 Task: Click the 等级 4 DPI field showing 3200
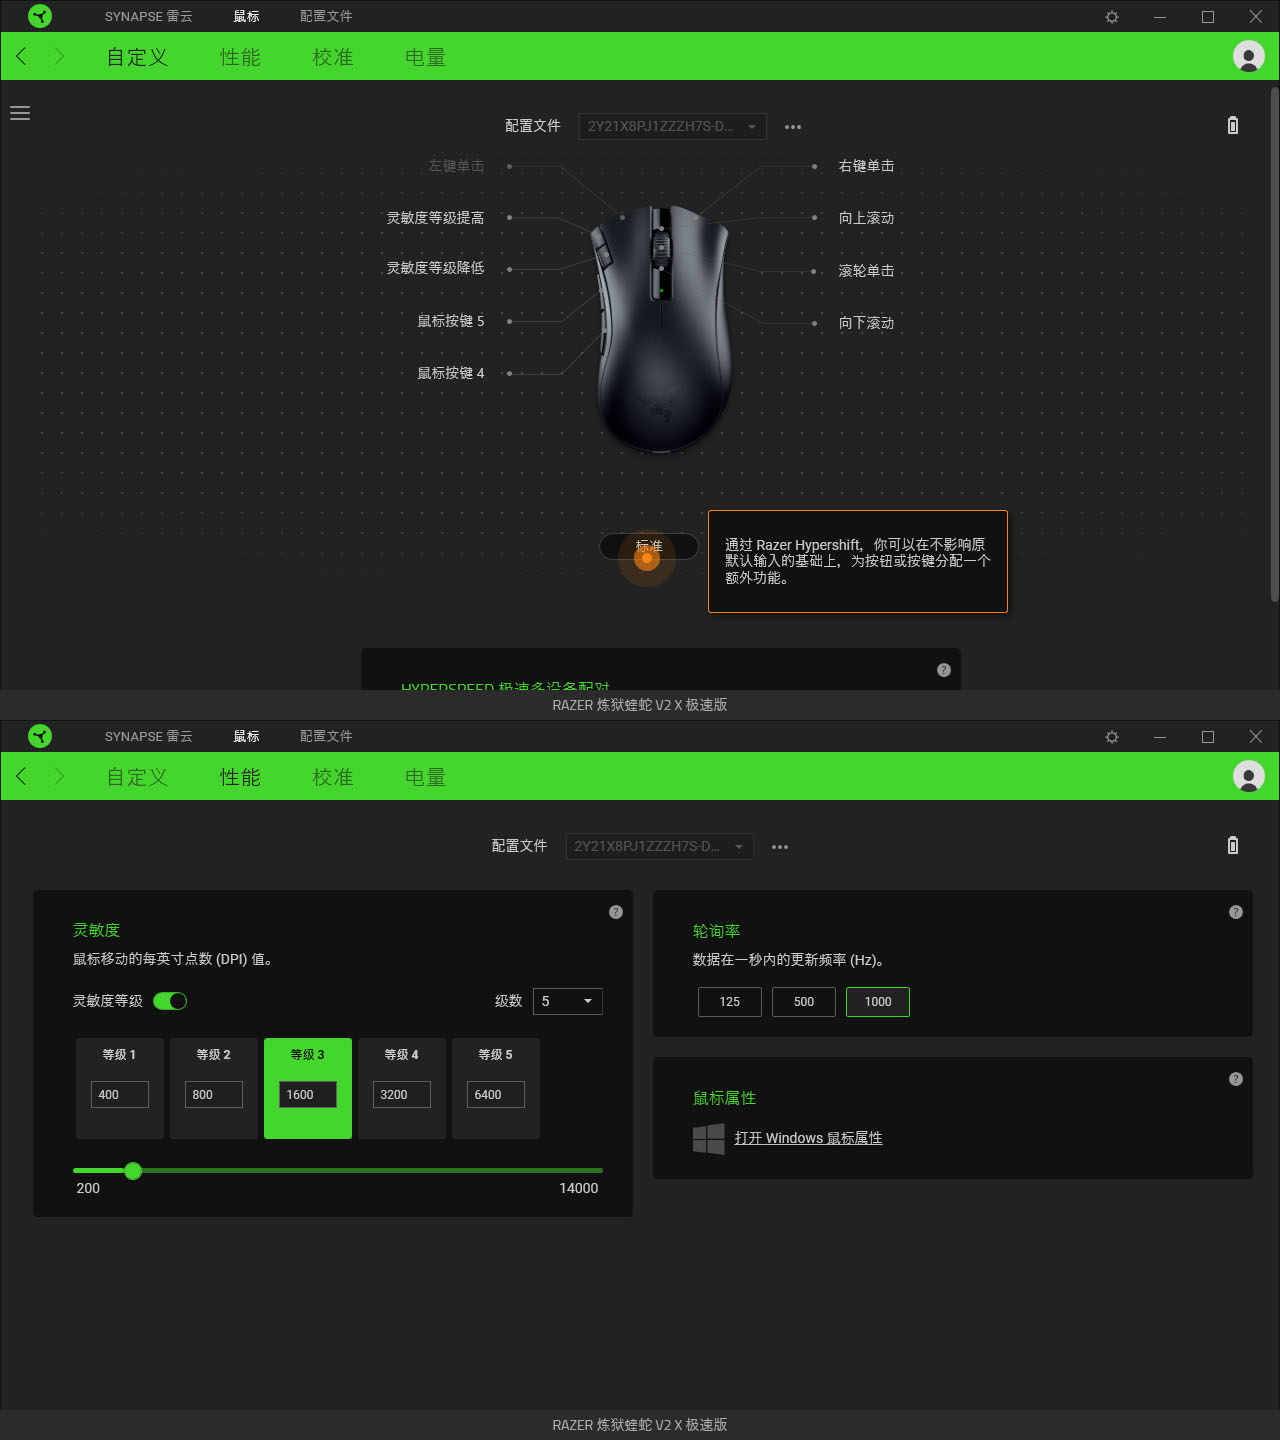(x=402, y=1095)
